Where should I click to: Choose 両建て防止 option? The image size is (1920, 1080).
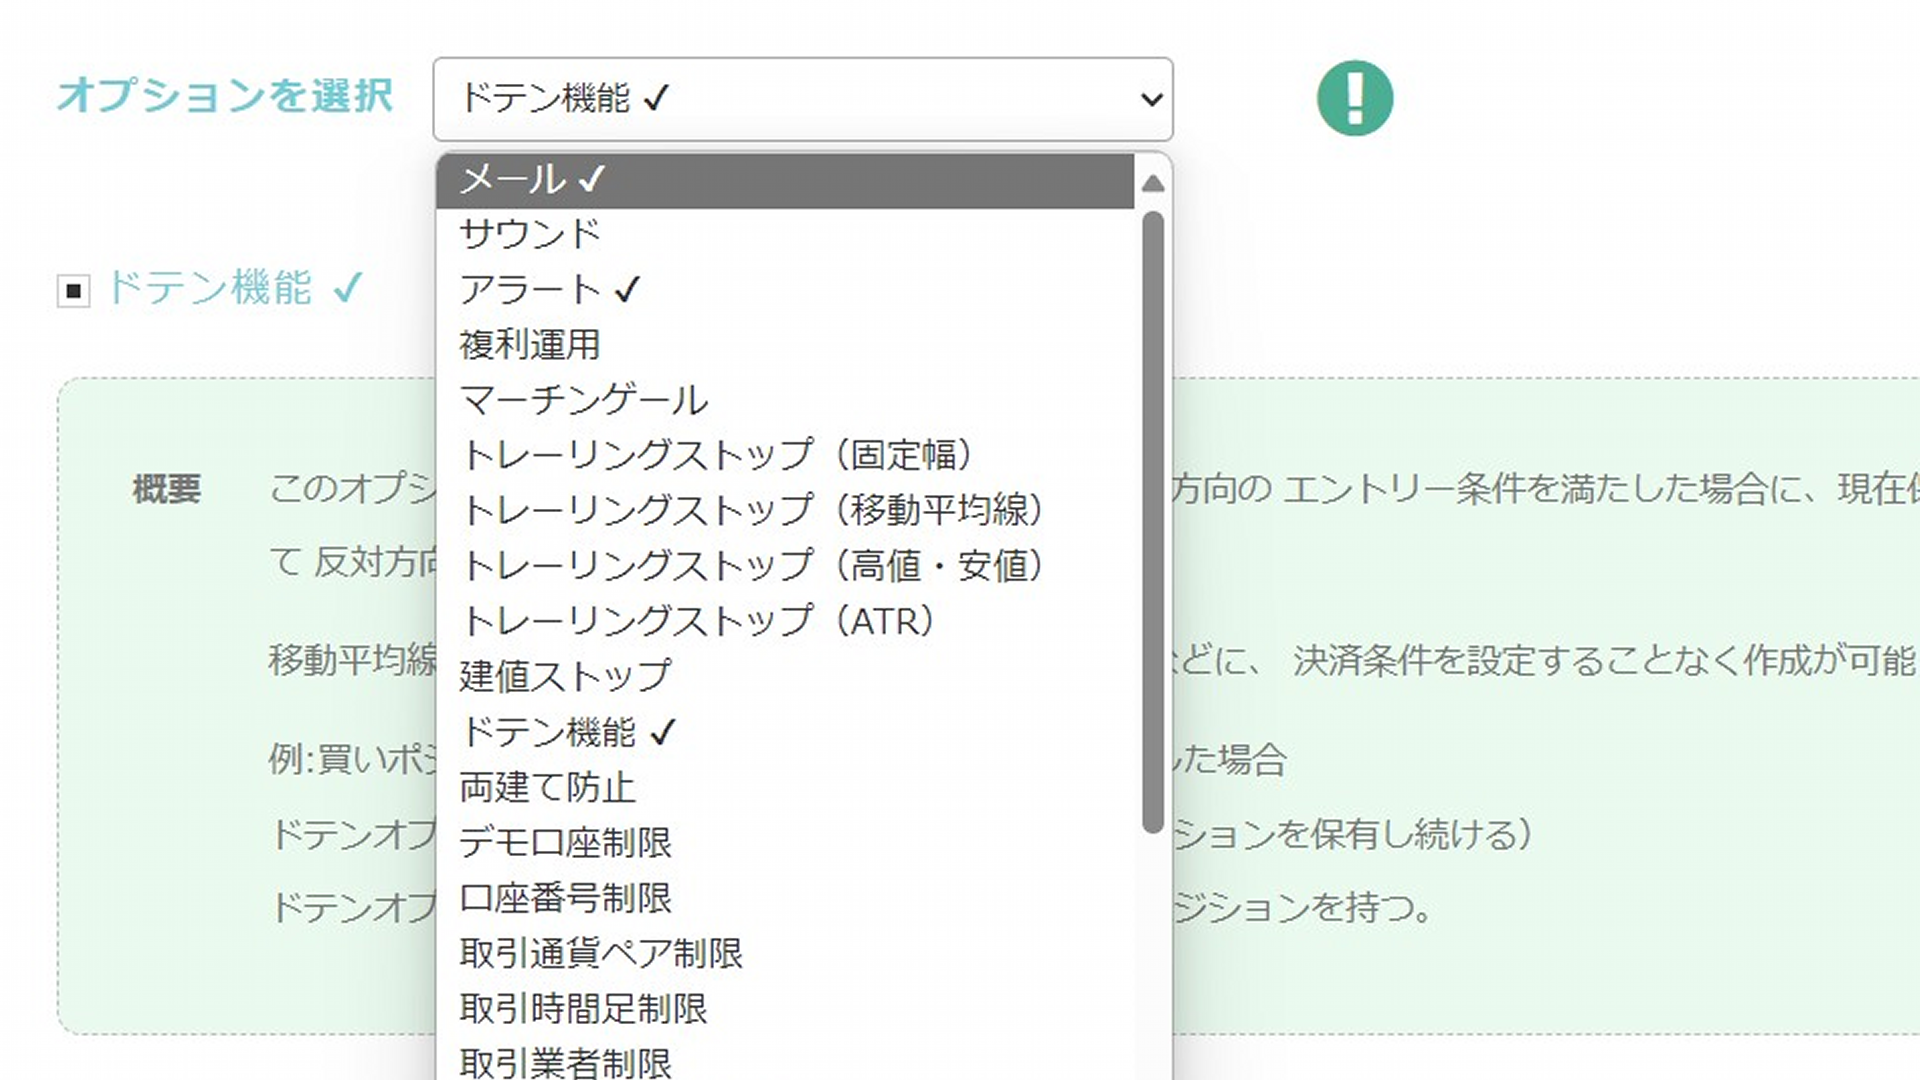coord(785,787)
